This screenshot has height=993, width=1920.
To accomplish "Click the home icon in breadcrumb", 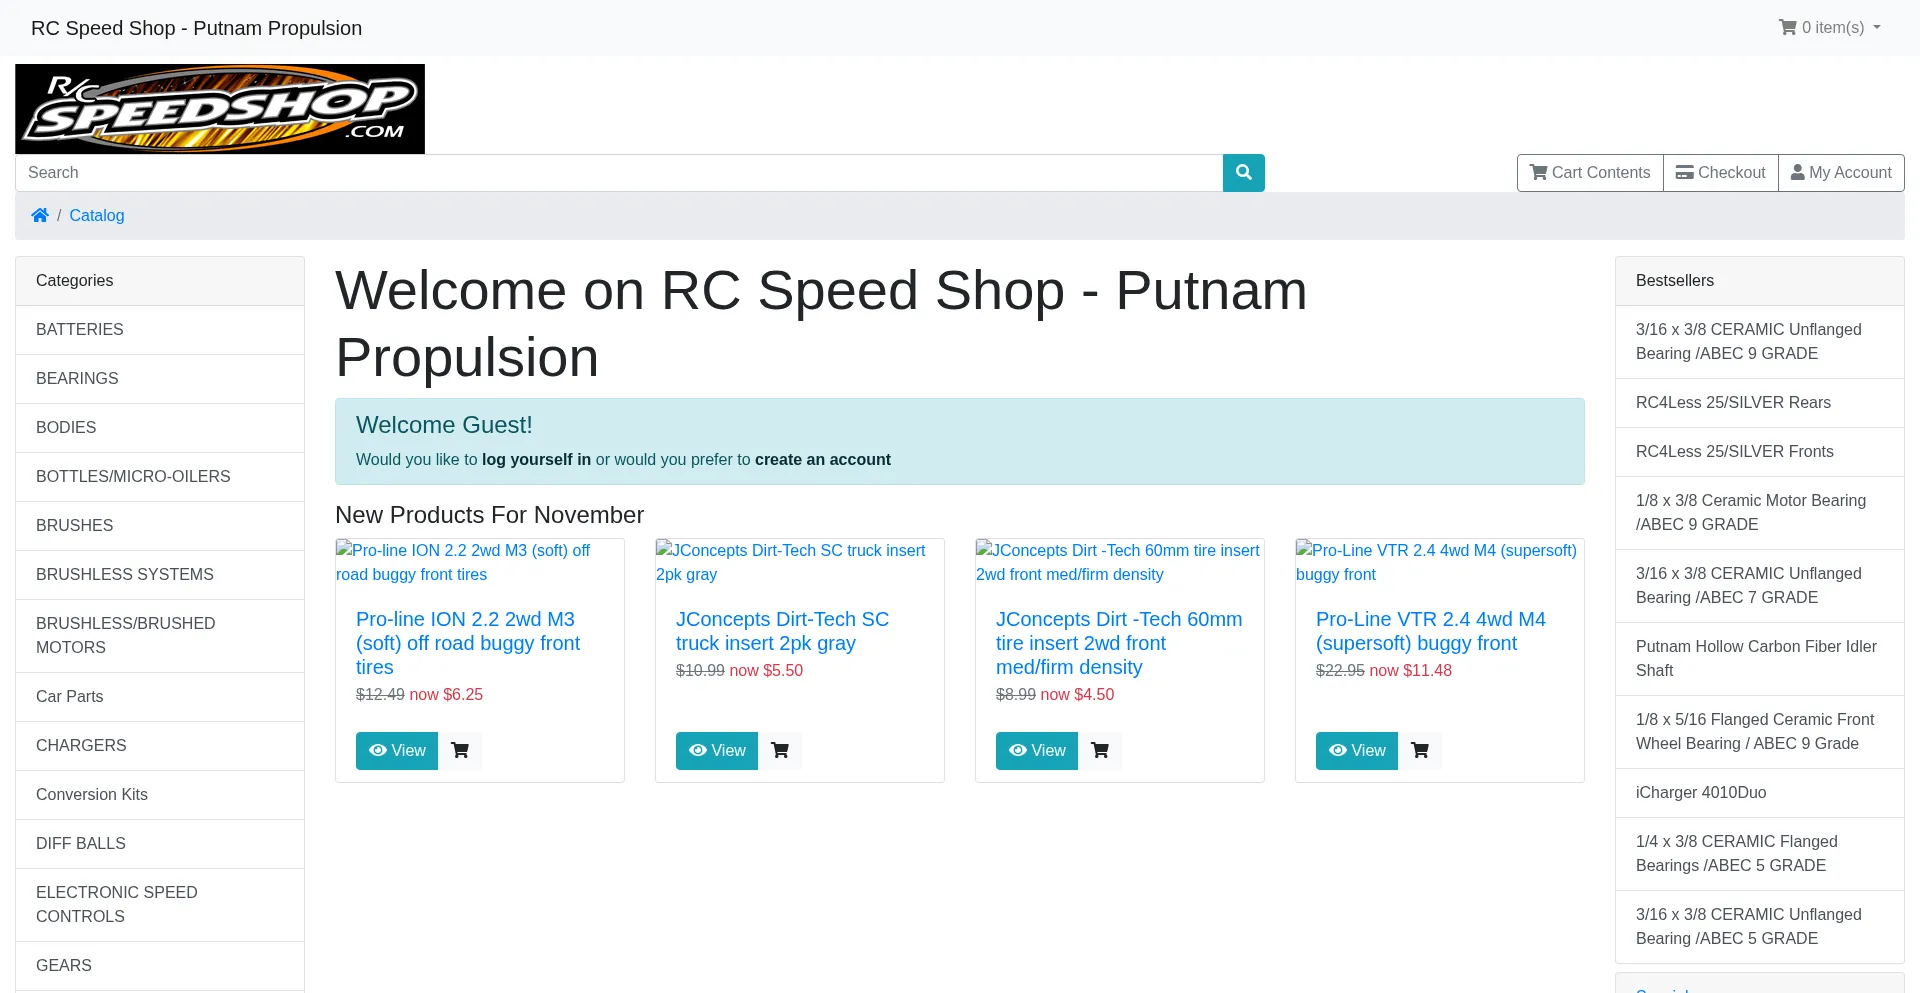I will coord(40,215).
